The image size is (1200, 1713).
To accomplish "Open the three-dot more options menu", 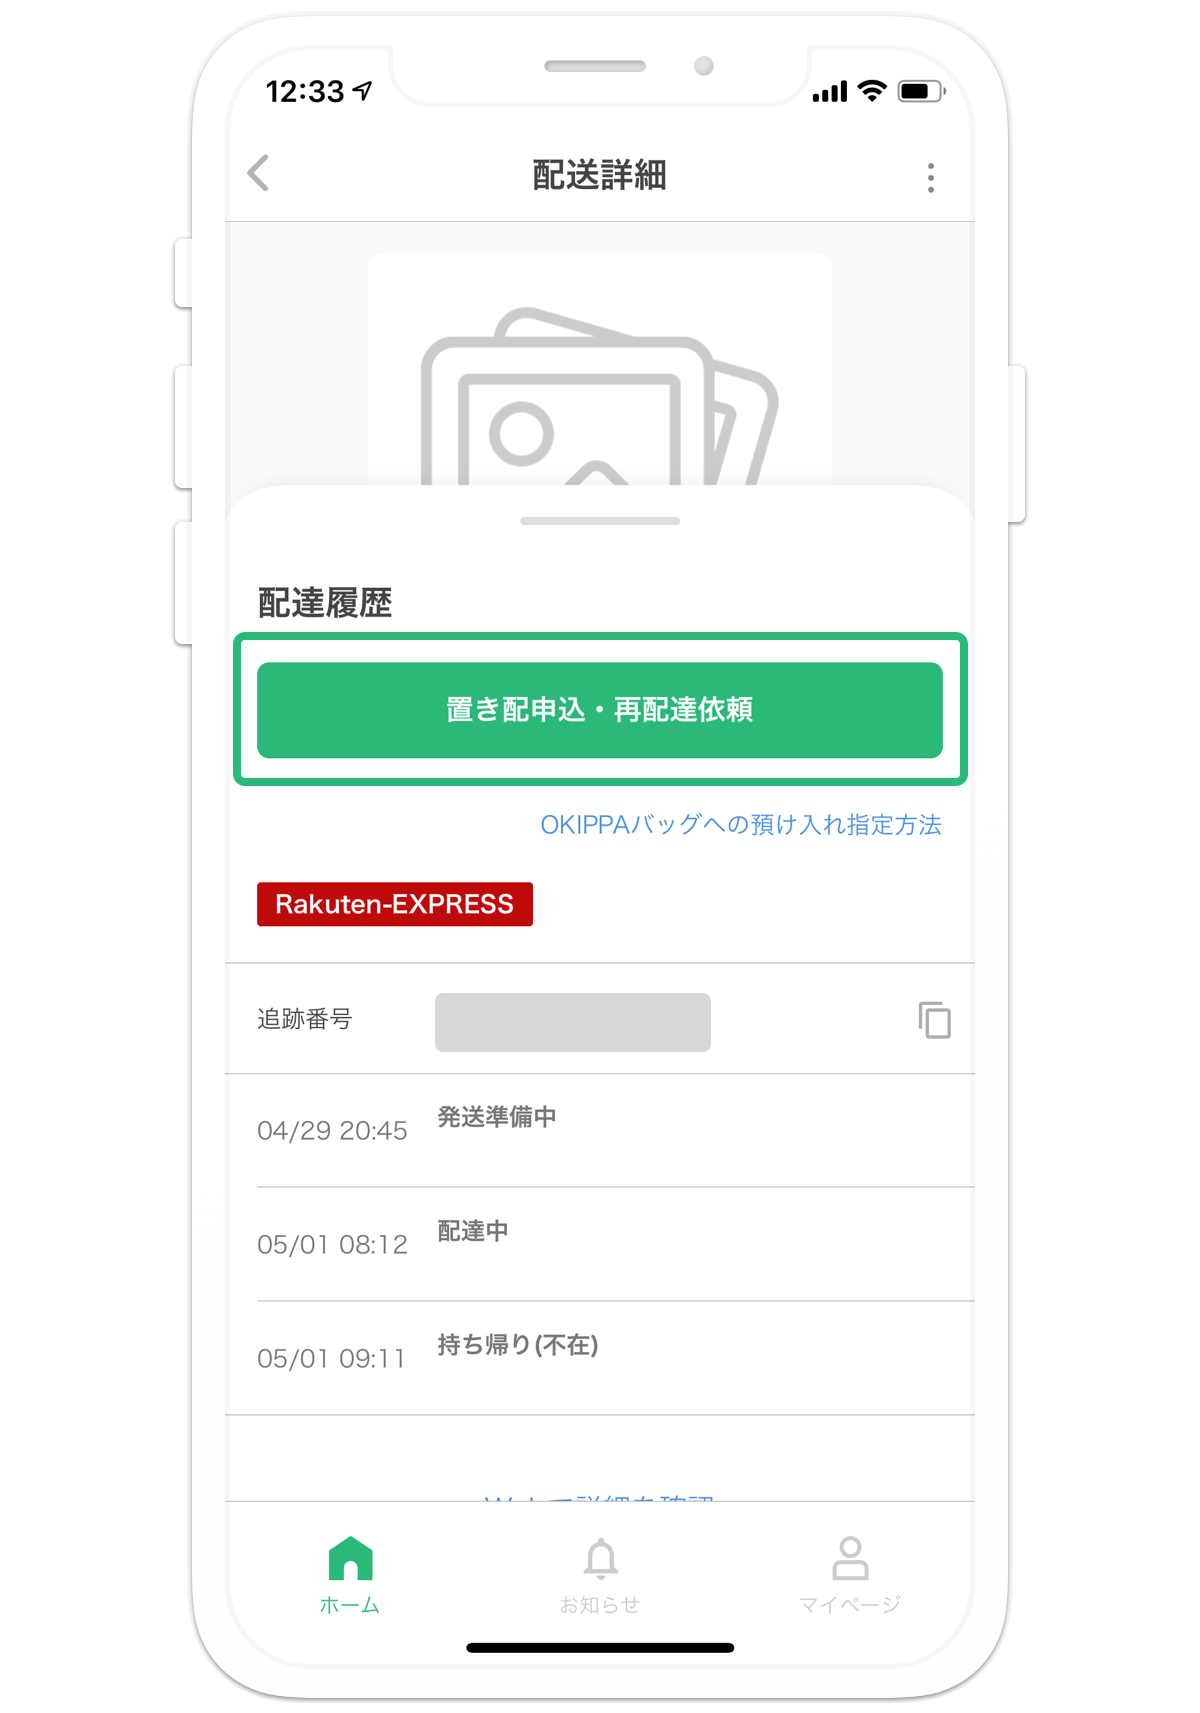I will (x=931, y=177).
